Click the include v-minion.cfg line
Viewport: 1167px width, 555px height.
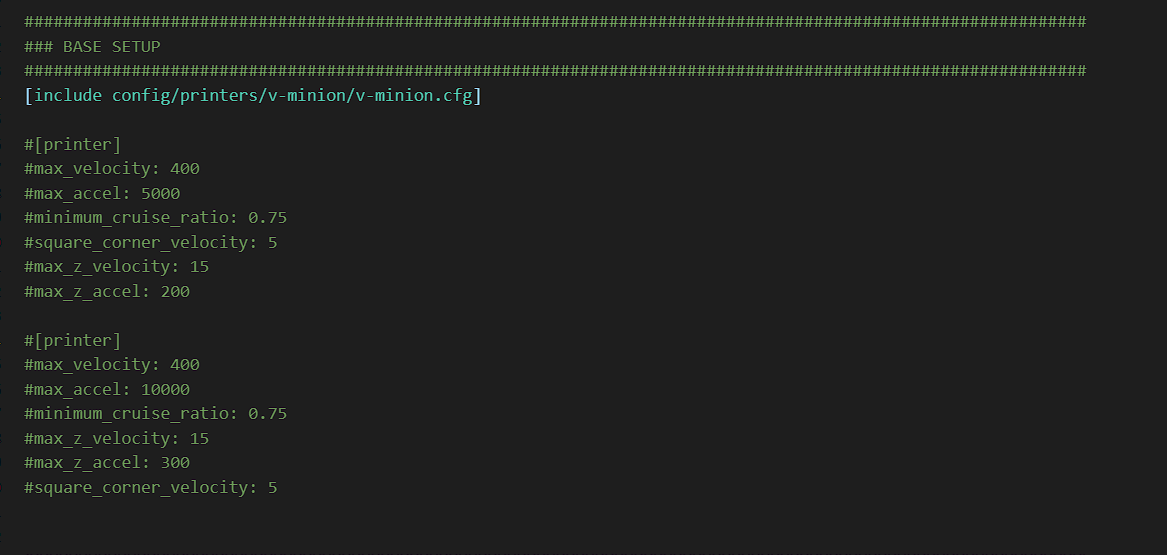[x=253, y=95]
